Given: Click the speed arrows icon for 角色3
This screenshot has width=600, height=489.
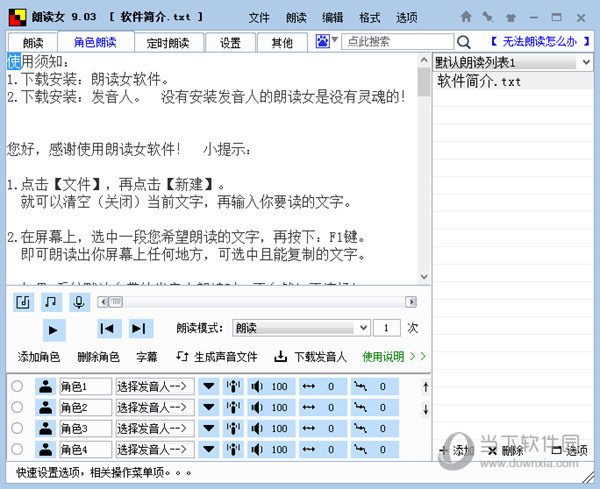Looking at the screenshot, I should [x=308, y=429].
